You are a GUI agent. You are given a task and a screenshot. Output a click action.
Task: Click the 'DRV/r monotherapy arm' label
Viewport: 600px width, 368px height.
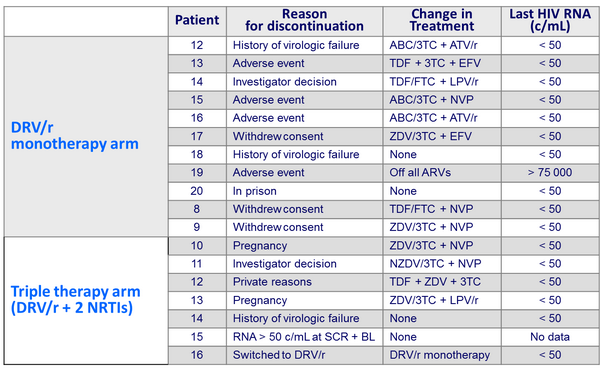coord(75,135)
